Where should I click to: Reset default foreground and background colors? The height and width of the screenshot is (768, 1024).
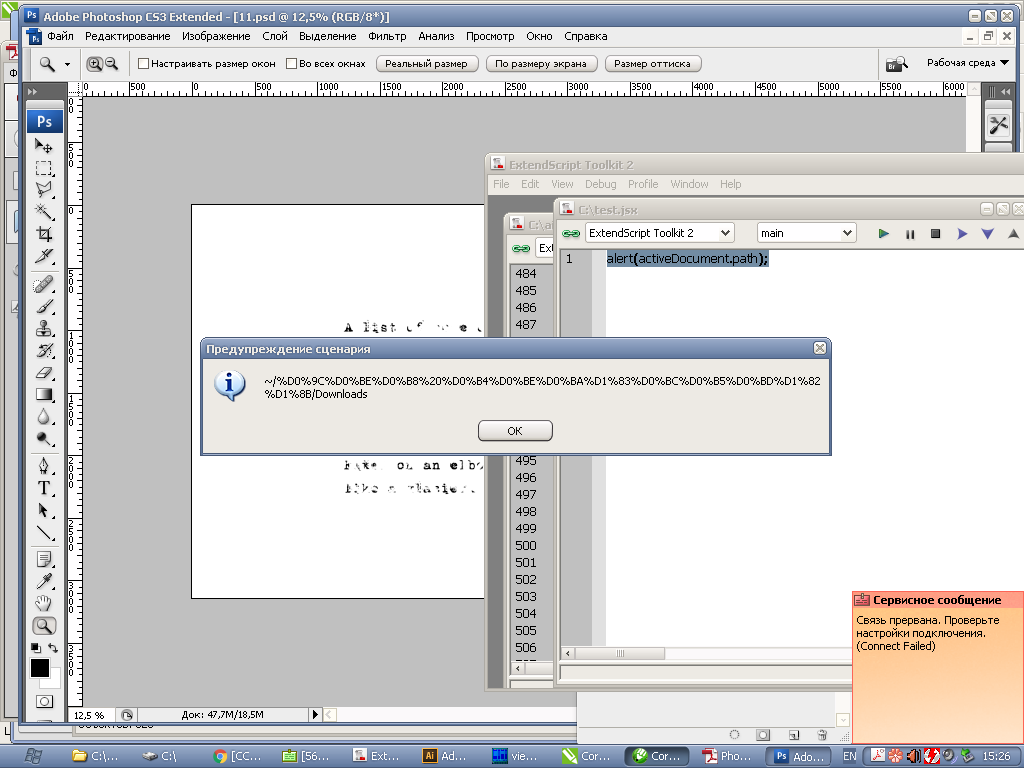pos(36,648)
